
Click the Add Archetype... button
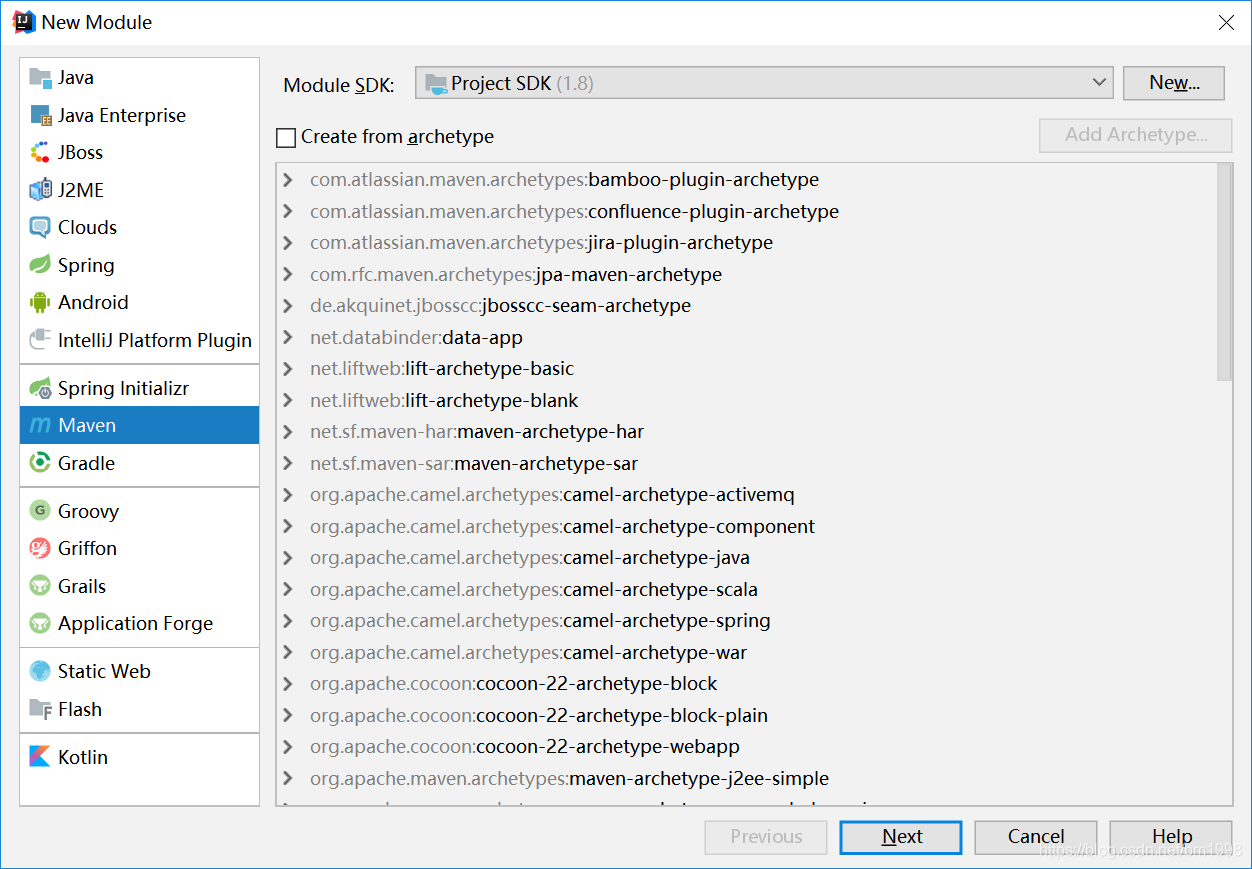point(1135,135)
